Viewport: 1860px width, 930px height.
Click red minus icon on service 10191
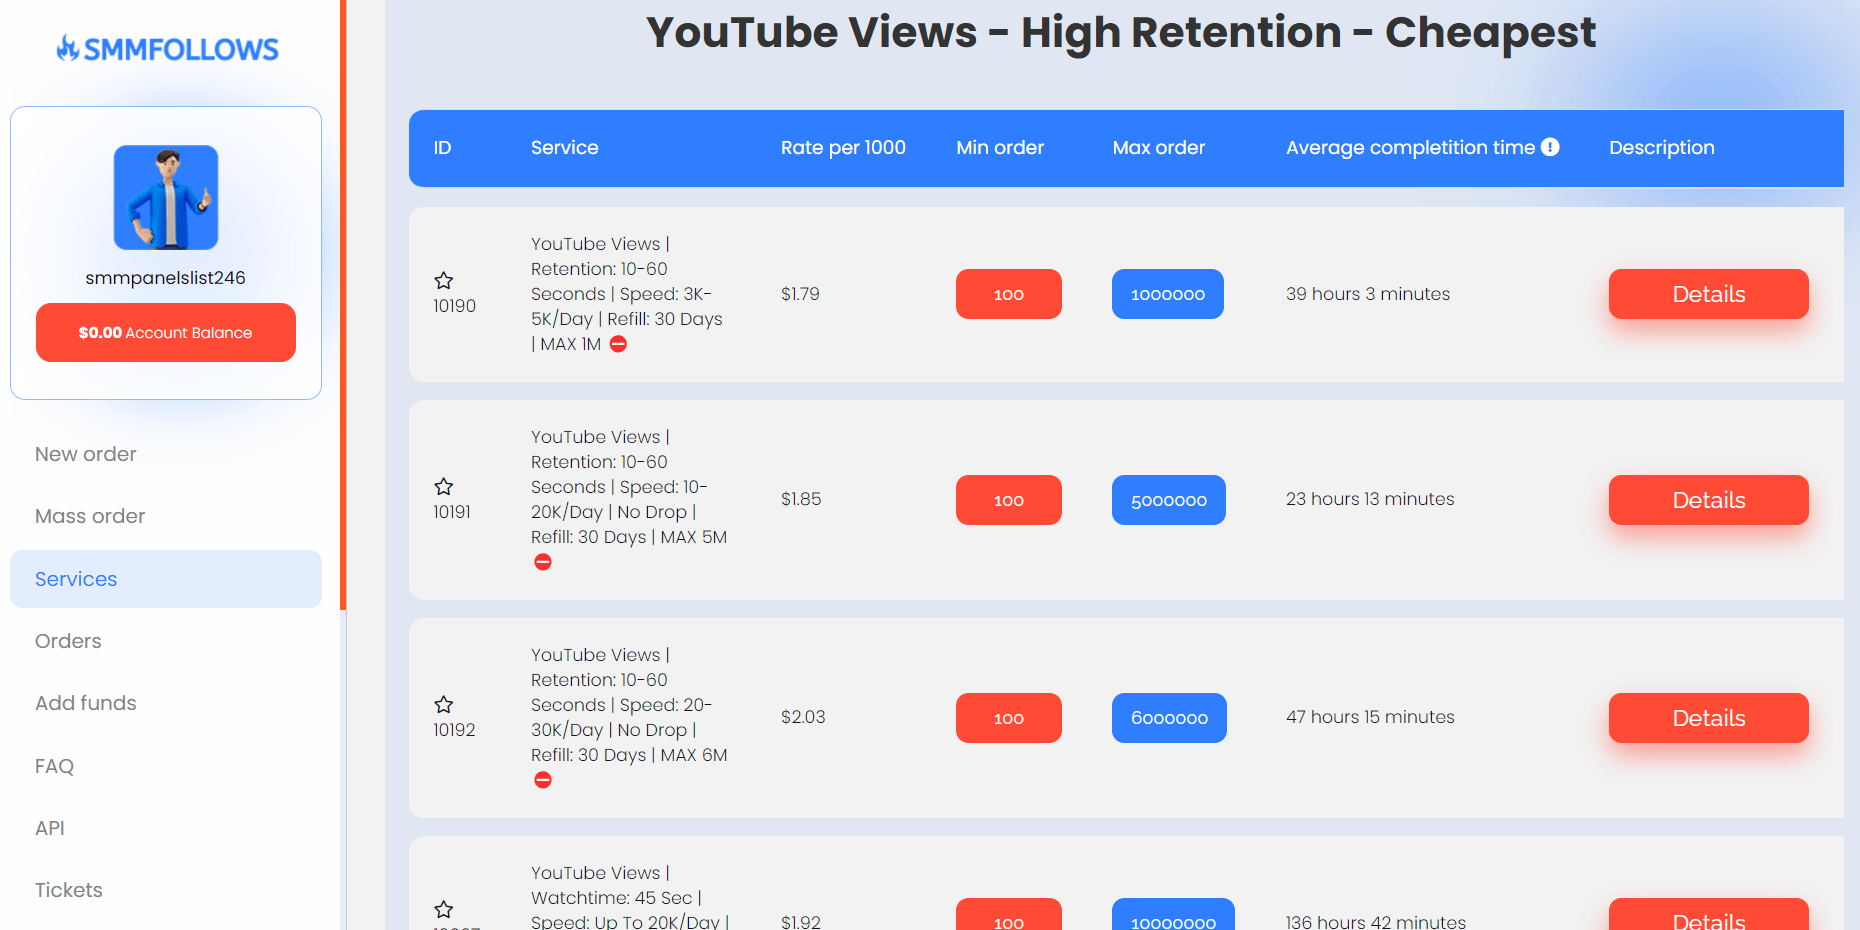point(543,562)
